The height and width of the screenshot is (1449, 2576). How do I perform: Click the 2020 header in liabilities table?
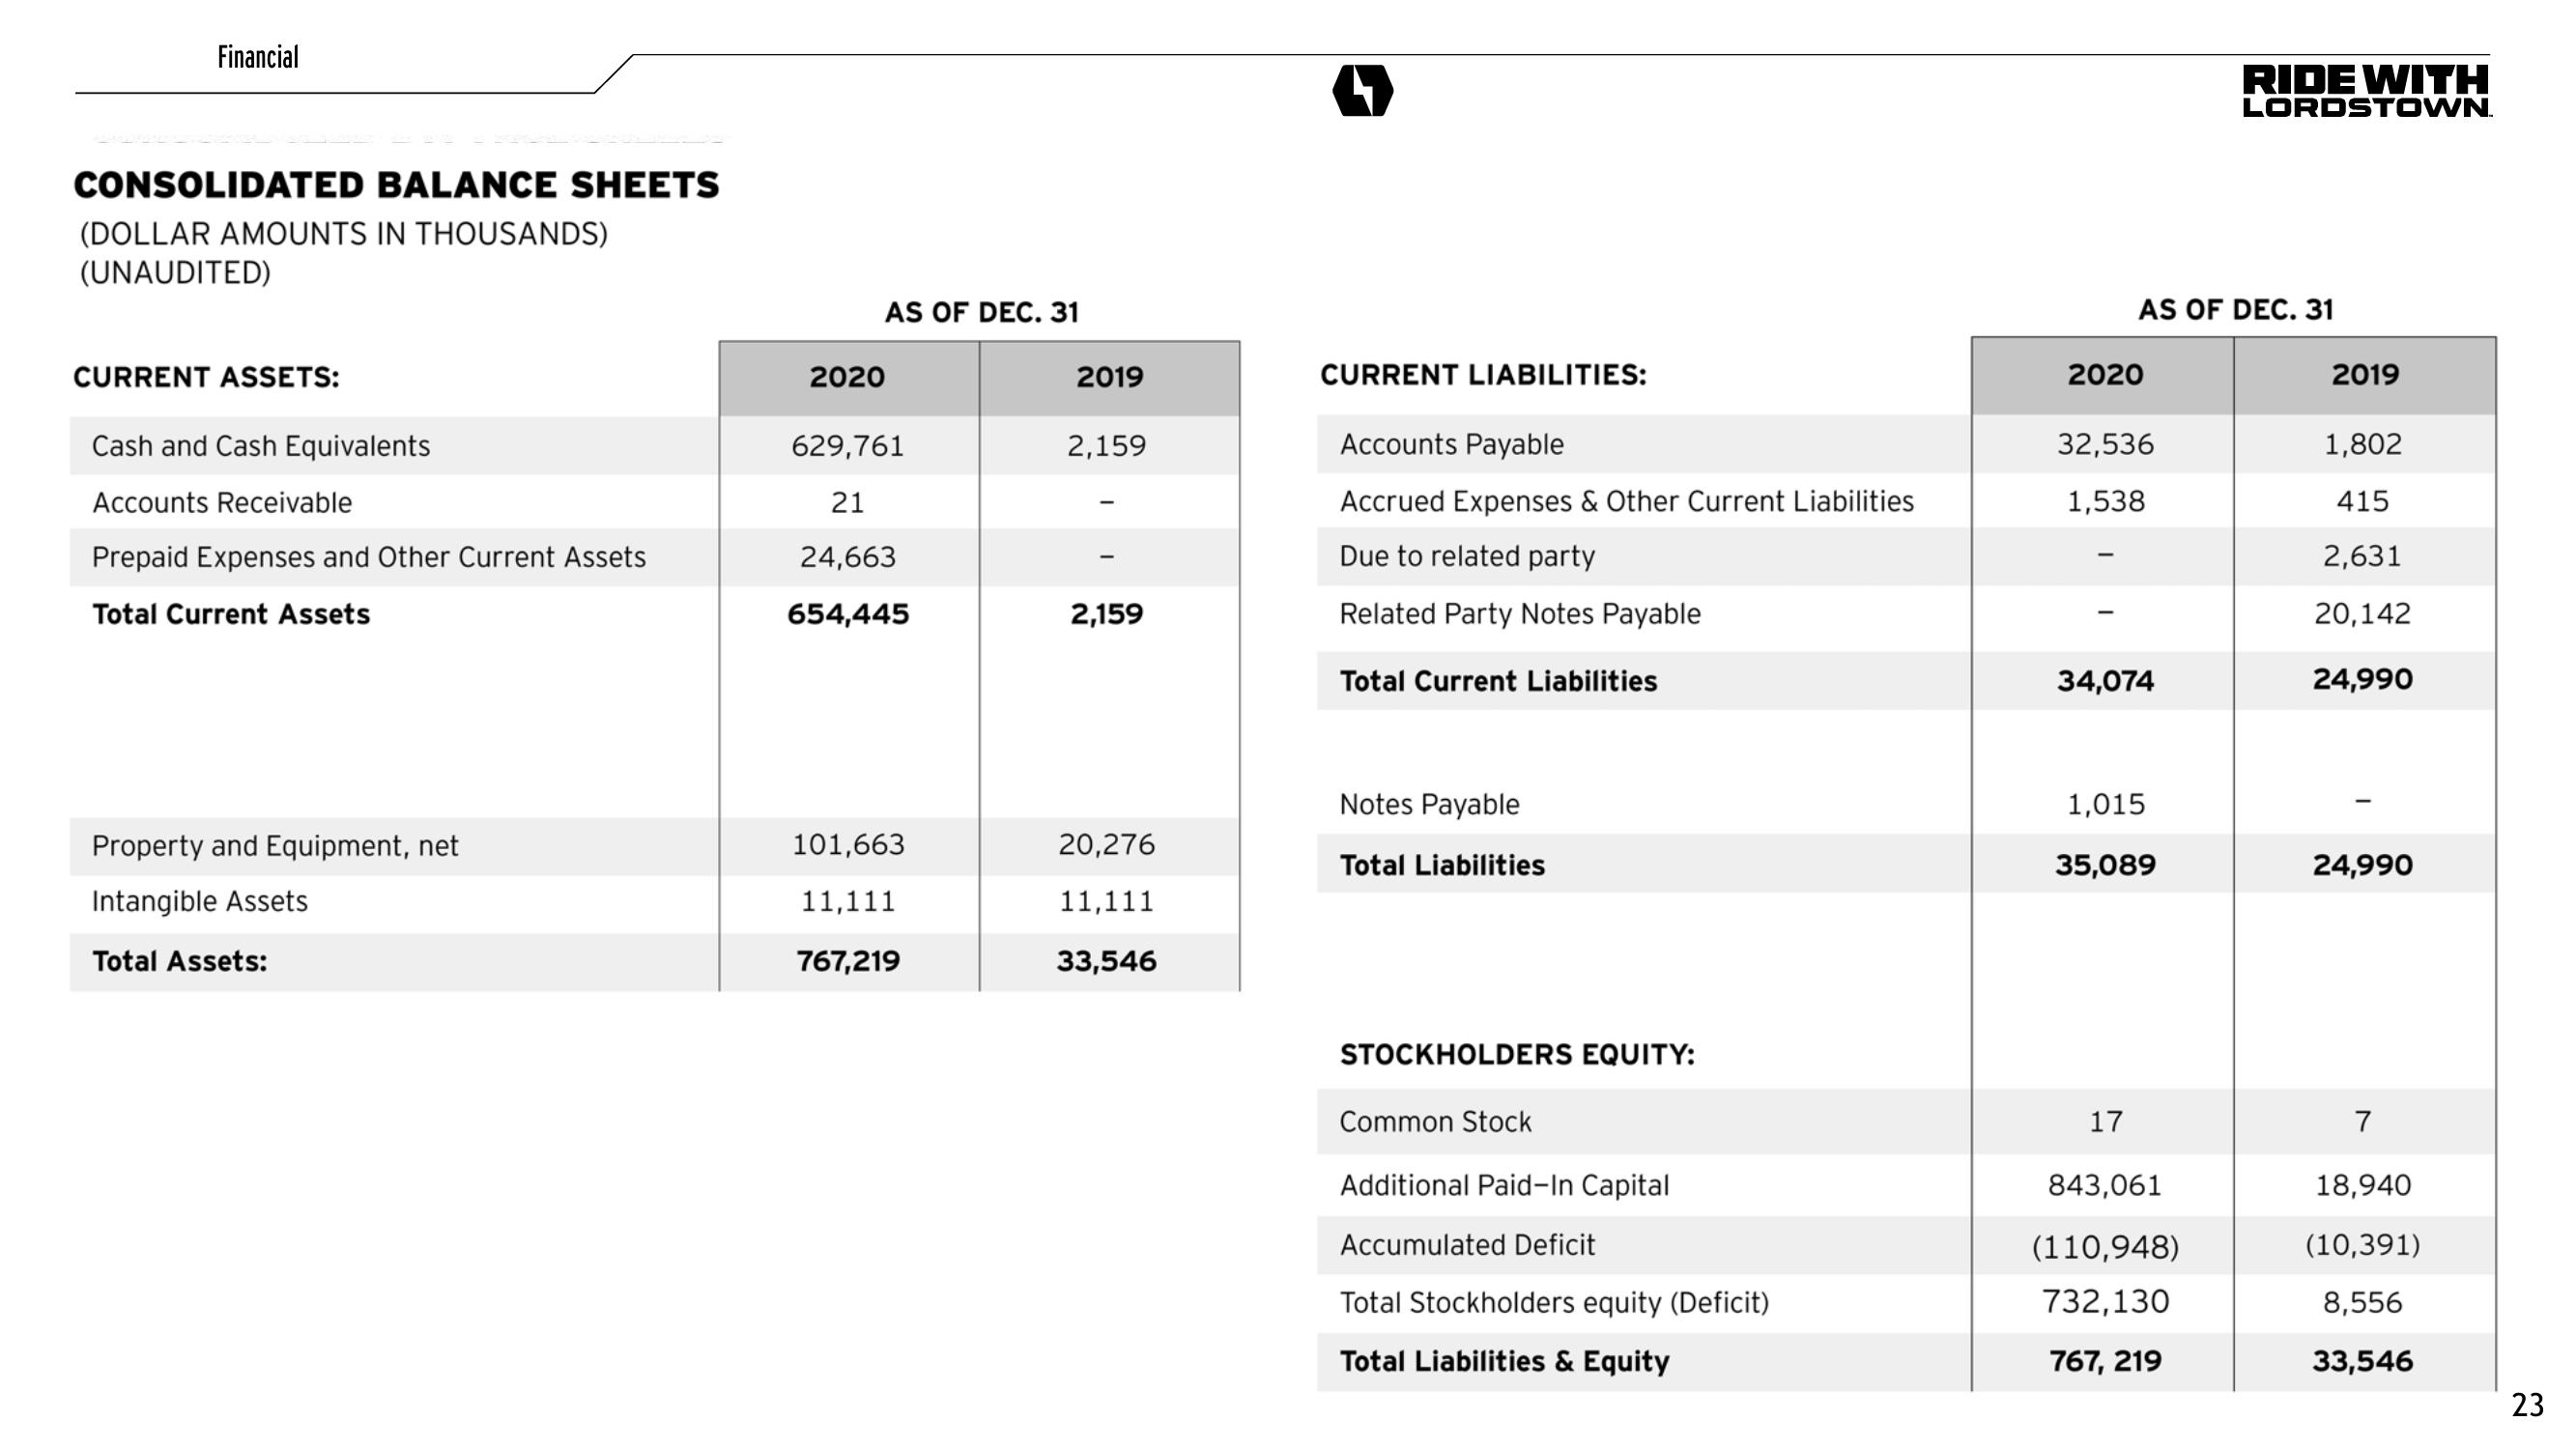coord(2105,375)
